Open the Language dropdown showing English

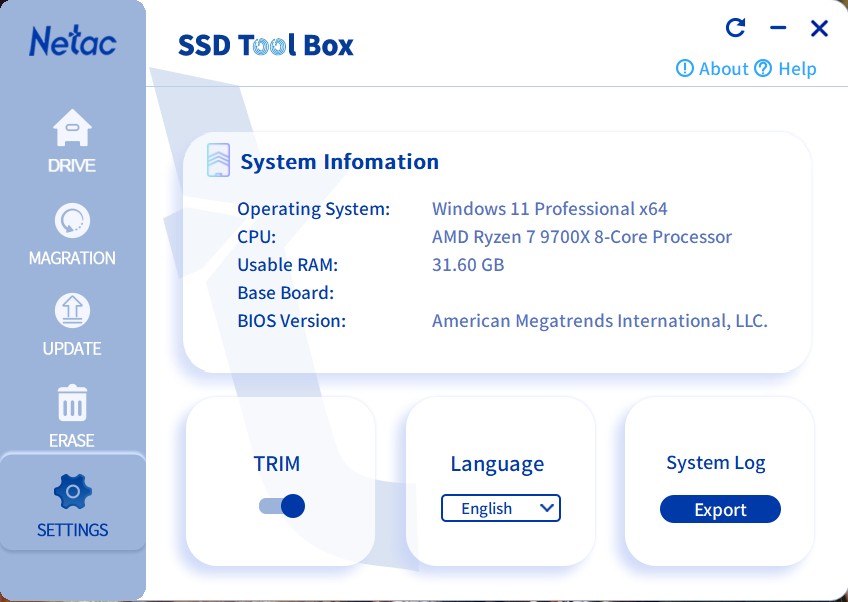tap(501, 508)
